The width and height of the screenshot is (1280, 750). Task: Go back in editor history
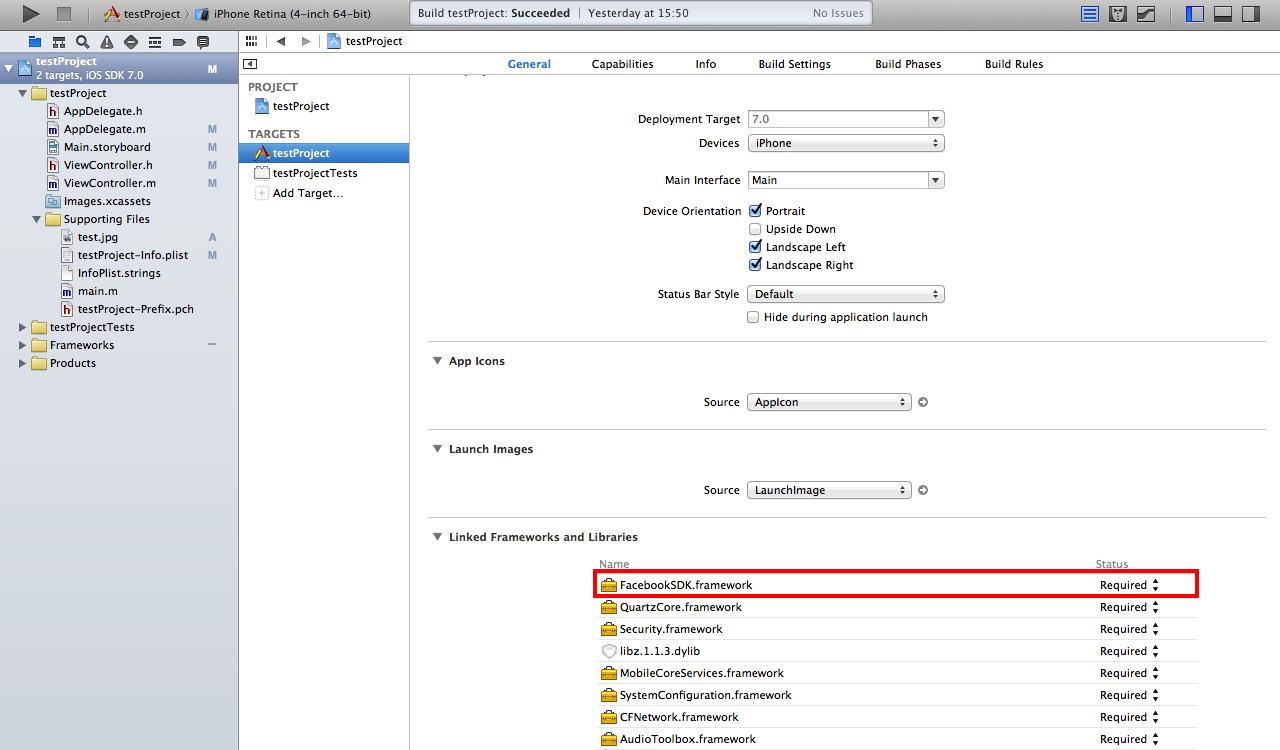pos(281,41)
